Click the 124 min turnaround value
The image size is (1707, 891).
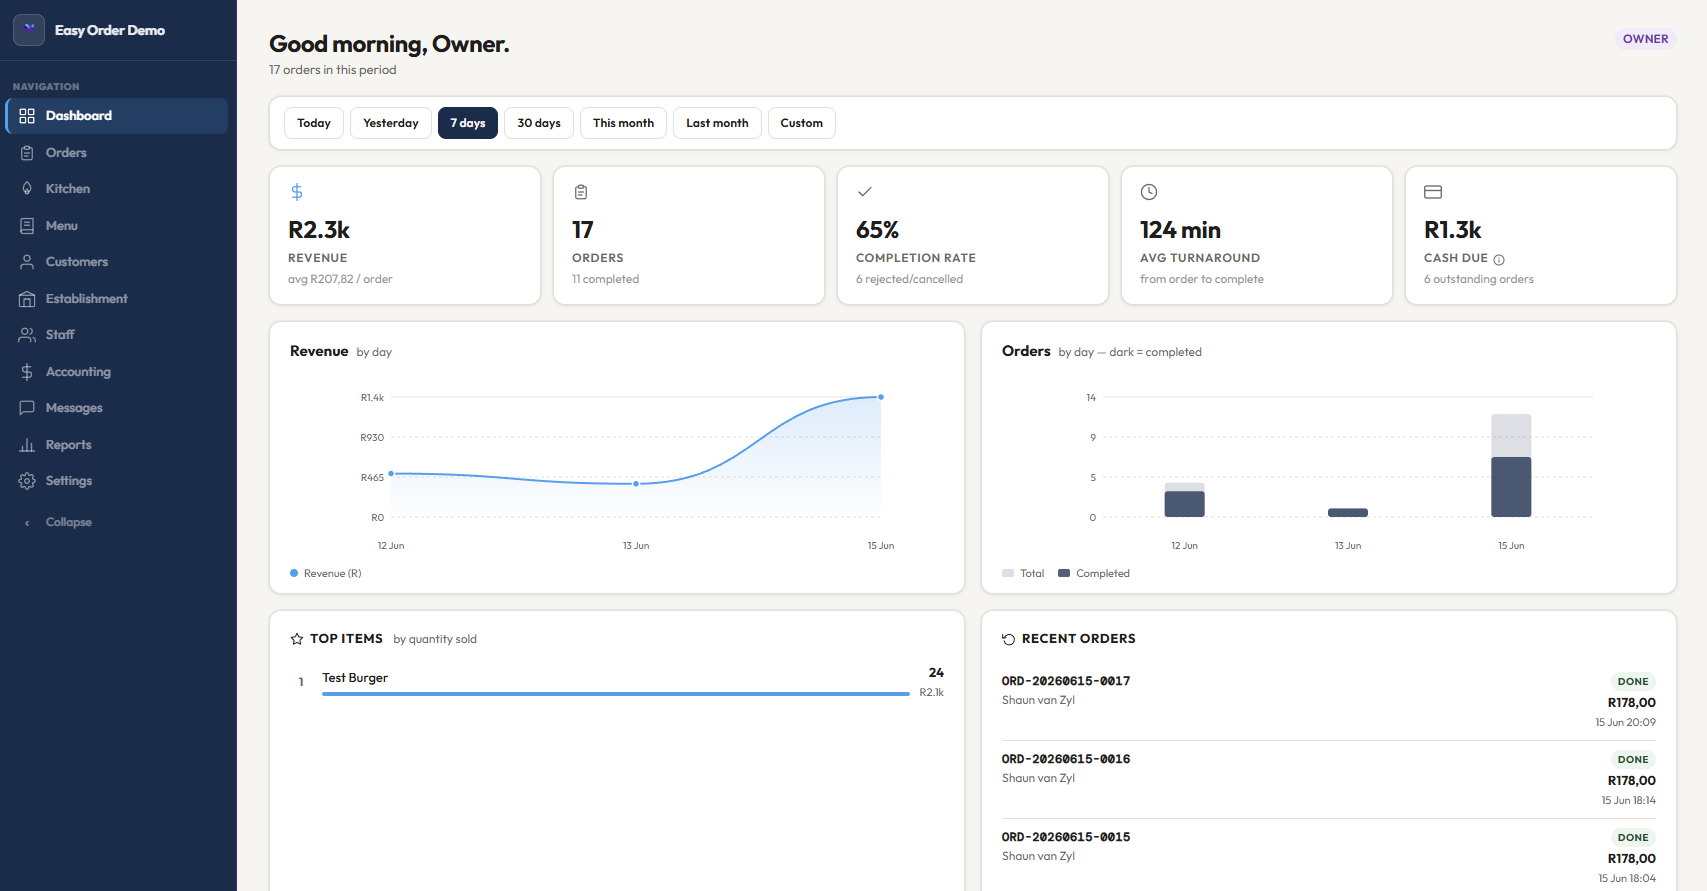point(1180,230)
